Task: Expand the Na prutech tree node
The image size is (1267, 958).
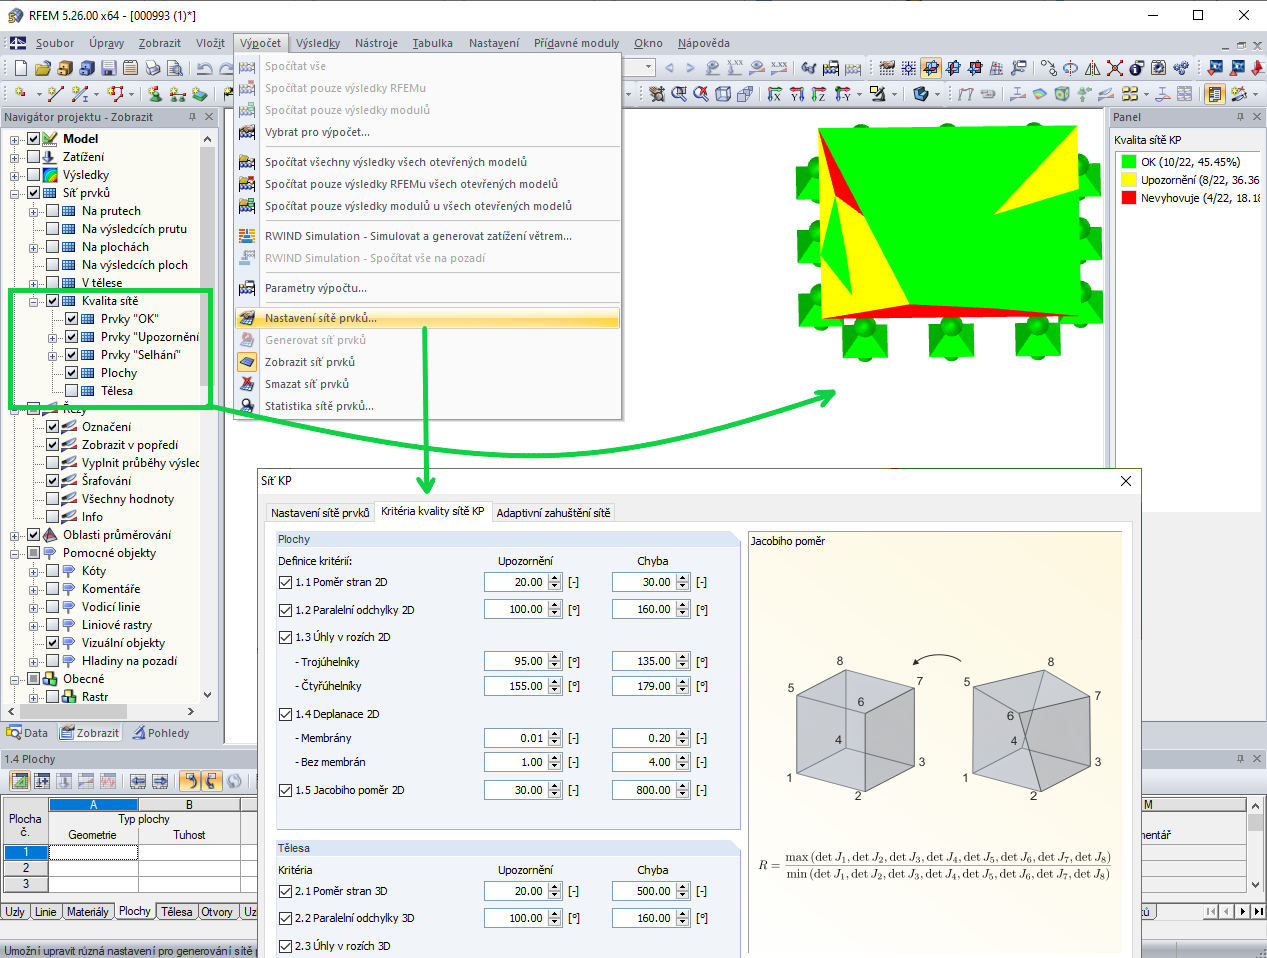Action: click(x=34, y=211)
